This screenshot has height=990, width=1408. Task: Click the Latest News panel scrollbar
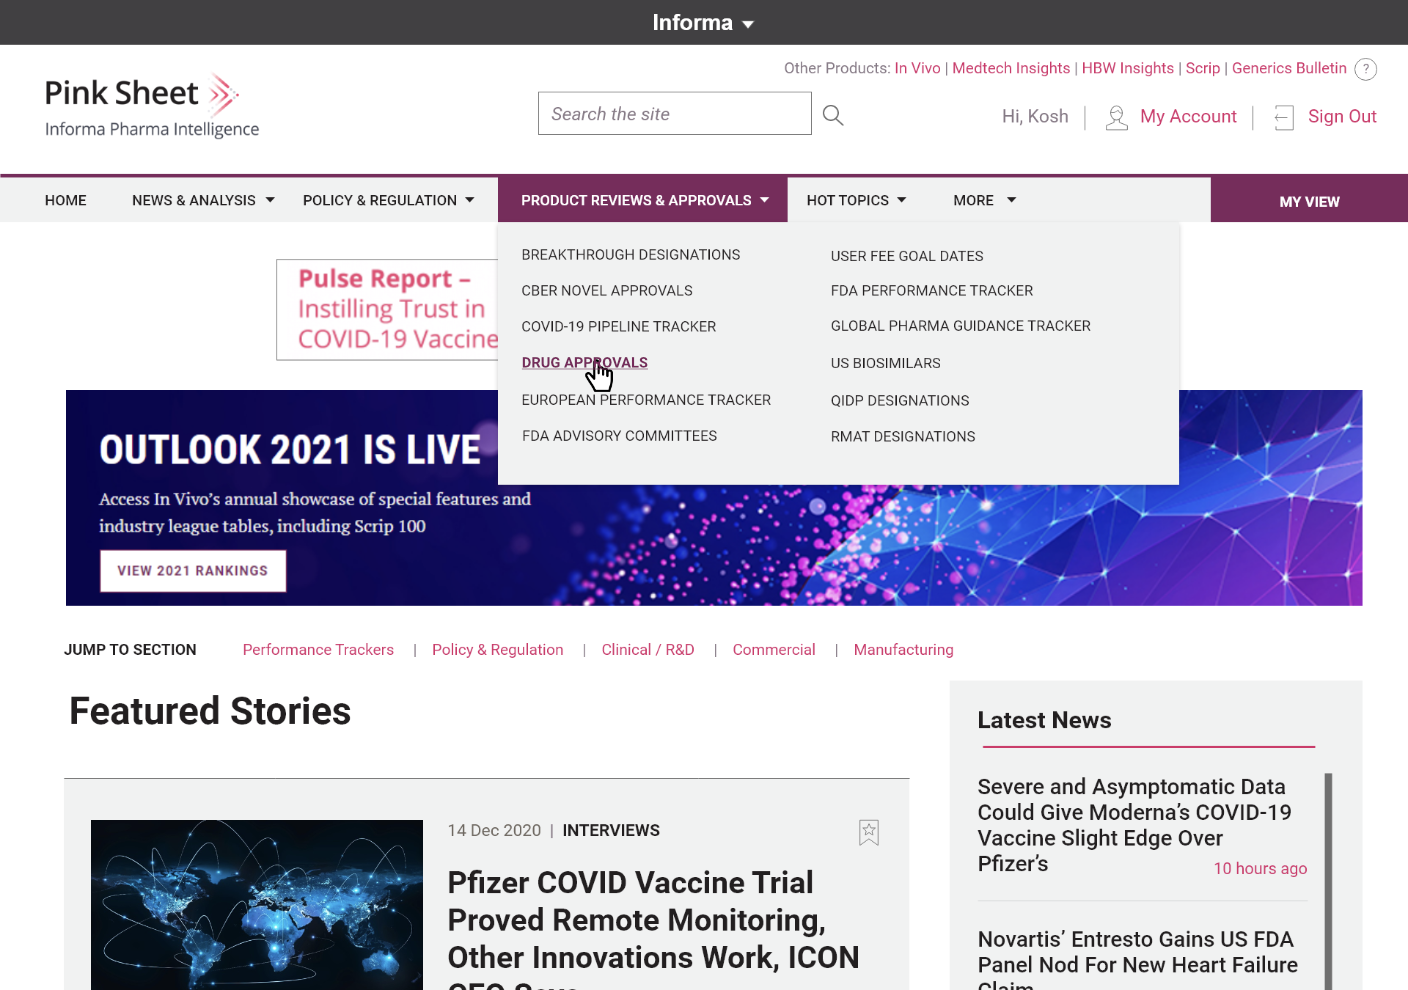(x=1328, y=880)
